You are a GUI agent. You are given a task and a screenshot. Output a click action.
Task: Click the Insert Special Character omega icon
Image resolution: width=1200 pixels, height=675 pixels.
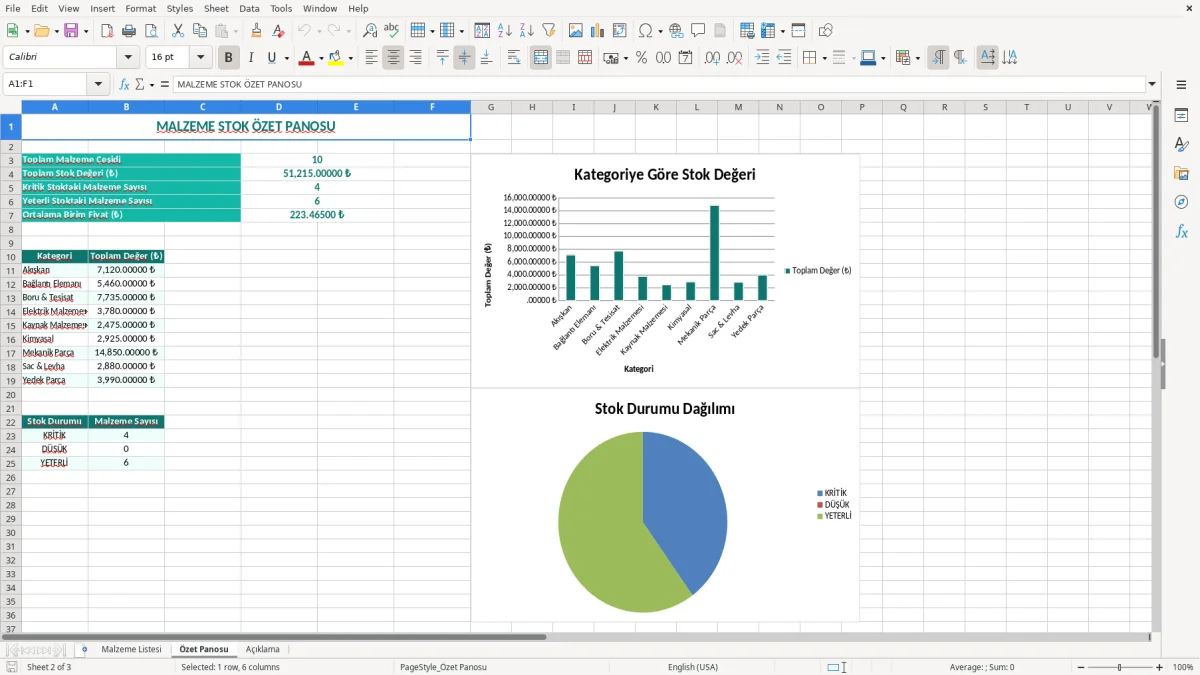(x=645, y=31)
